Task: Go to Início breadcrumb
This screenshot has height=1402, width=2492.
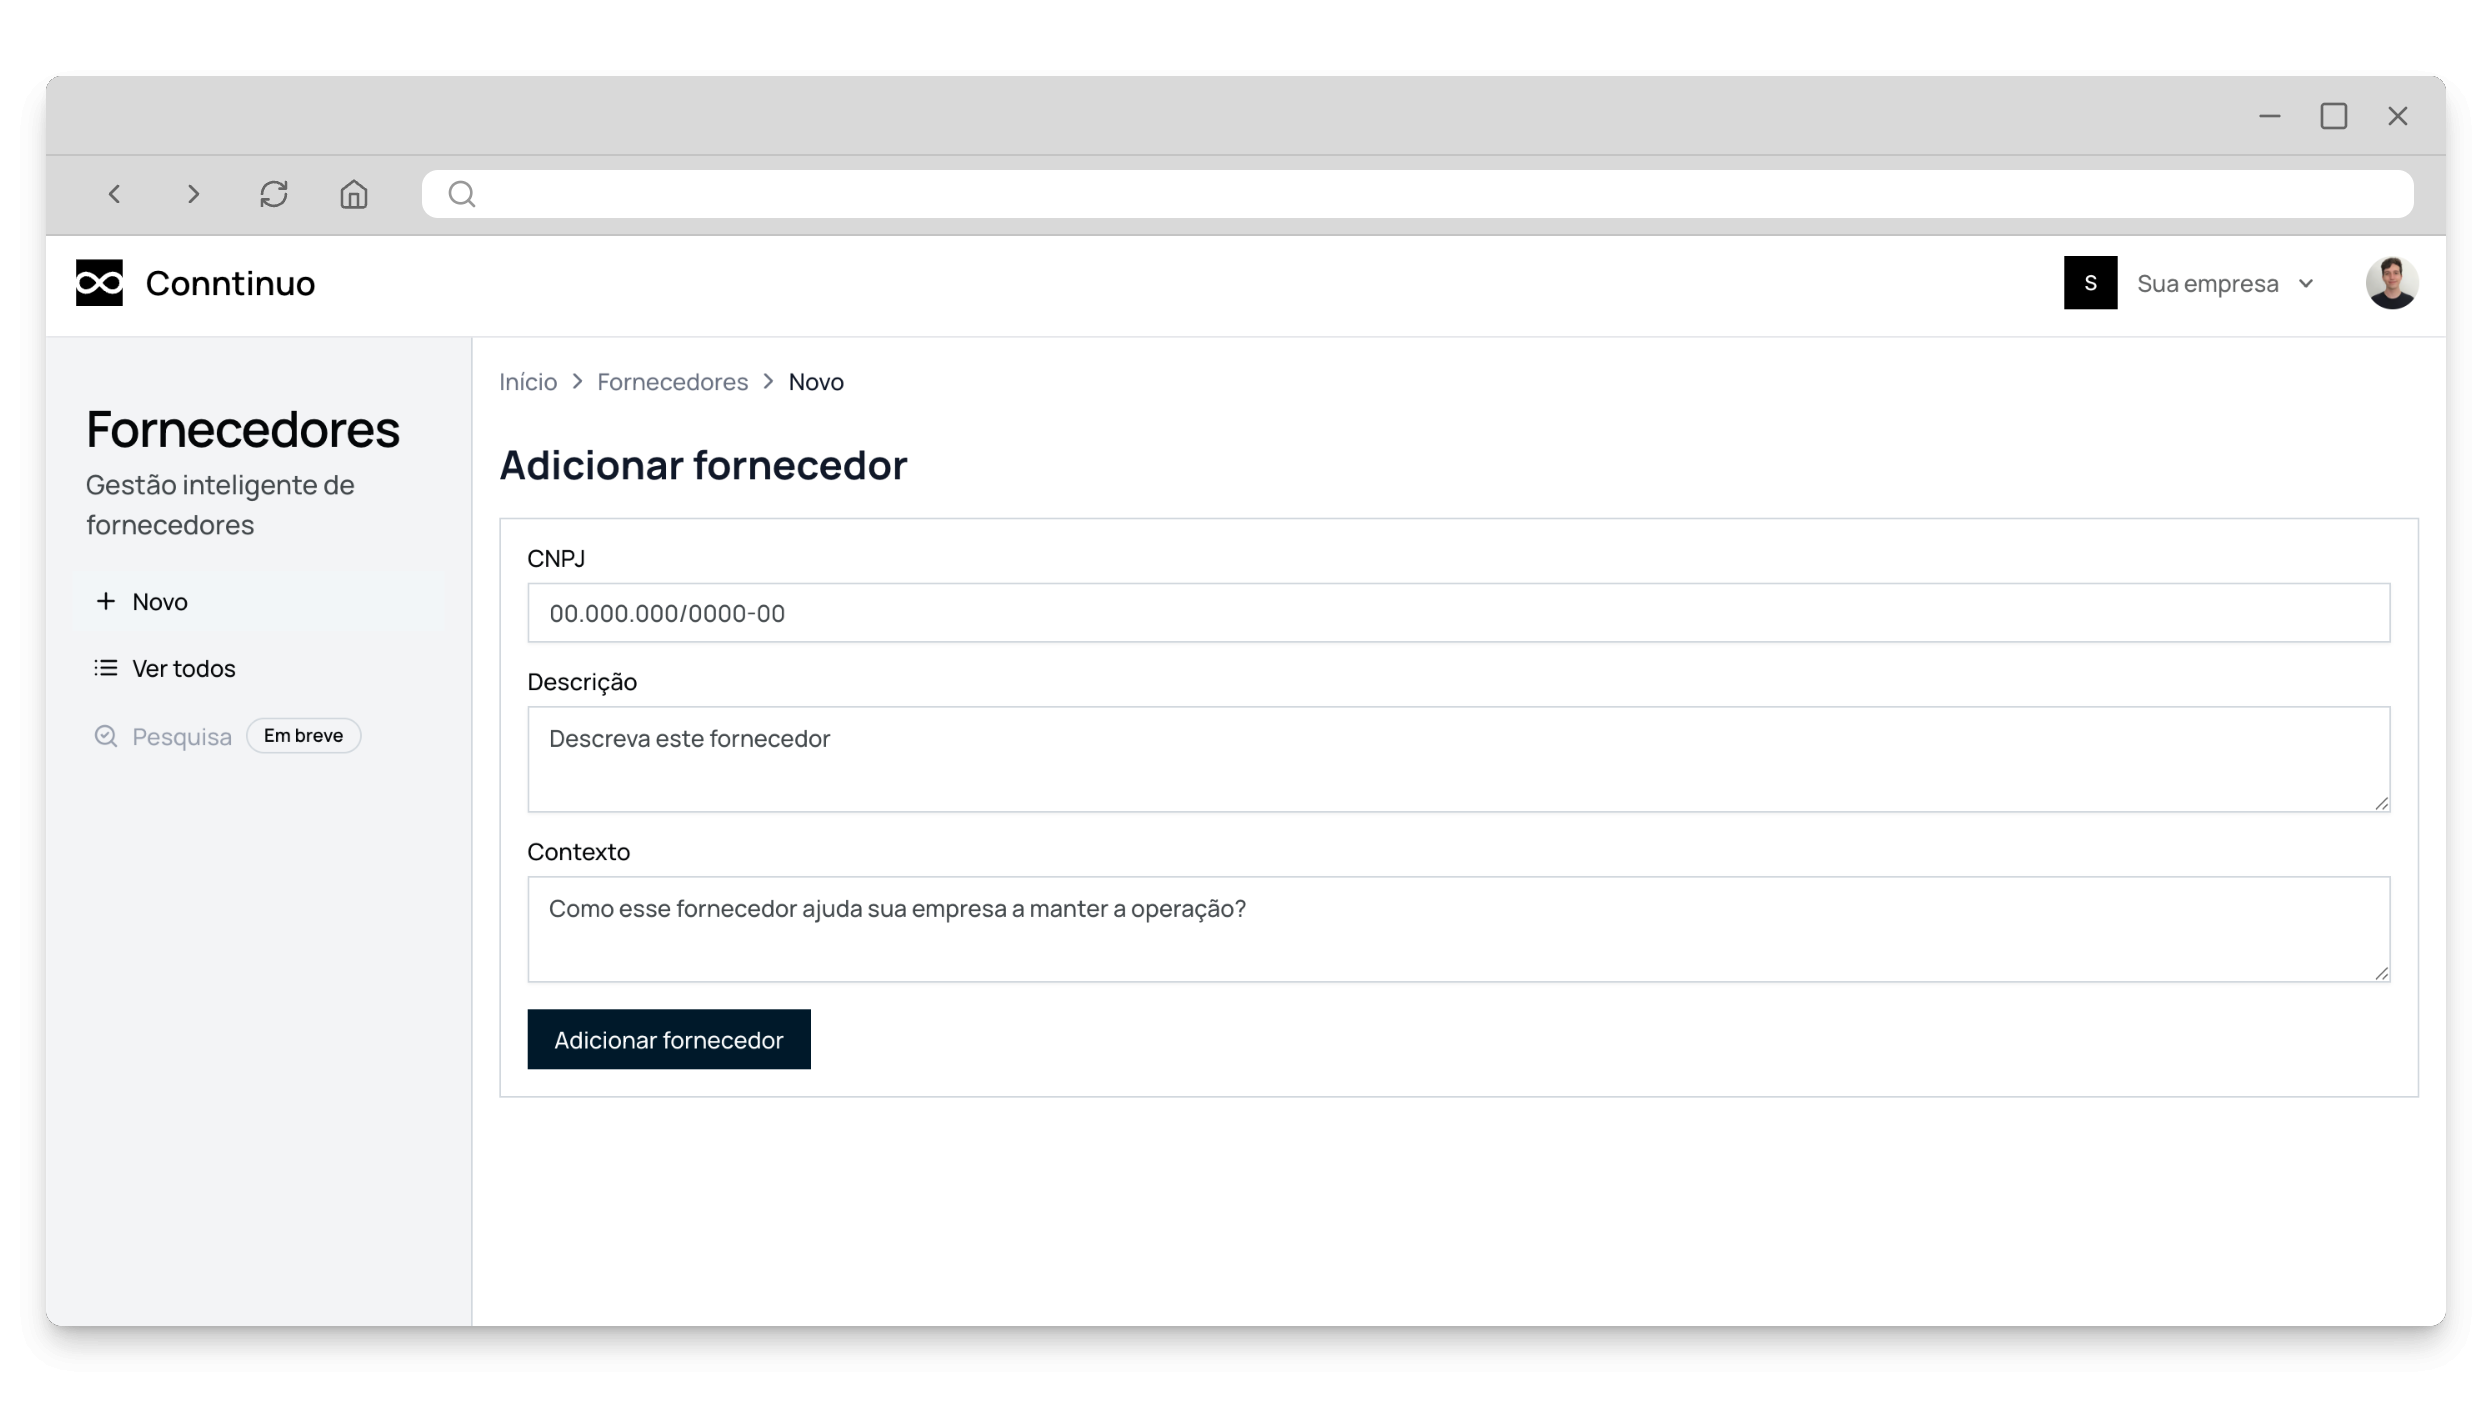Action: coord(528,382)
